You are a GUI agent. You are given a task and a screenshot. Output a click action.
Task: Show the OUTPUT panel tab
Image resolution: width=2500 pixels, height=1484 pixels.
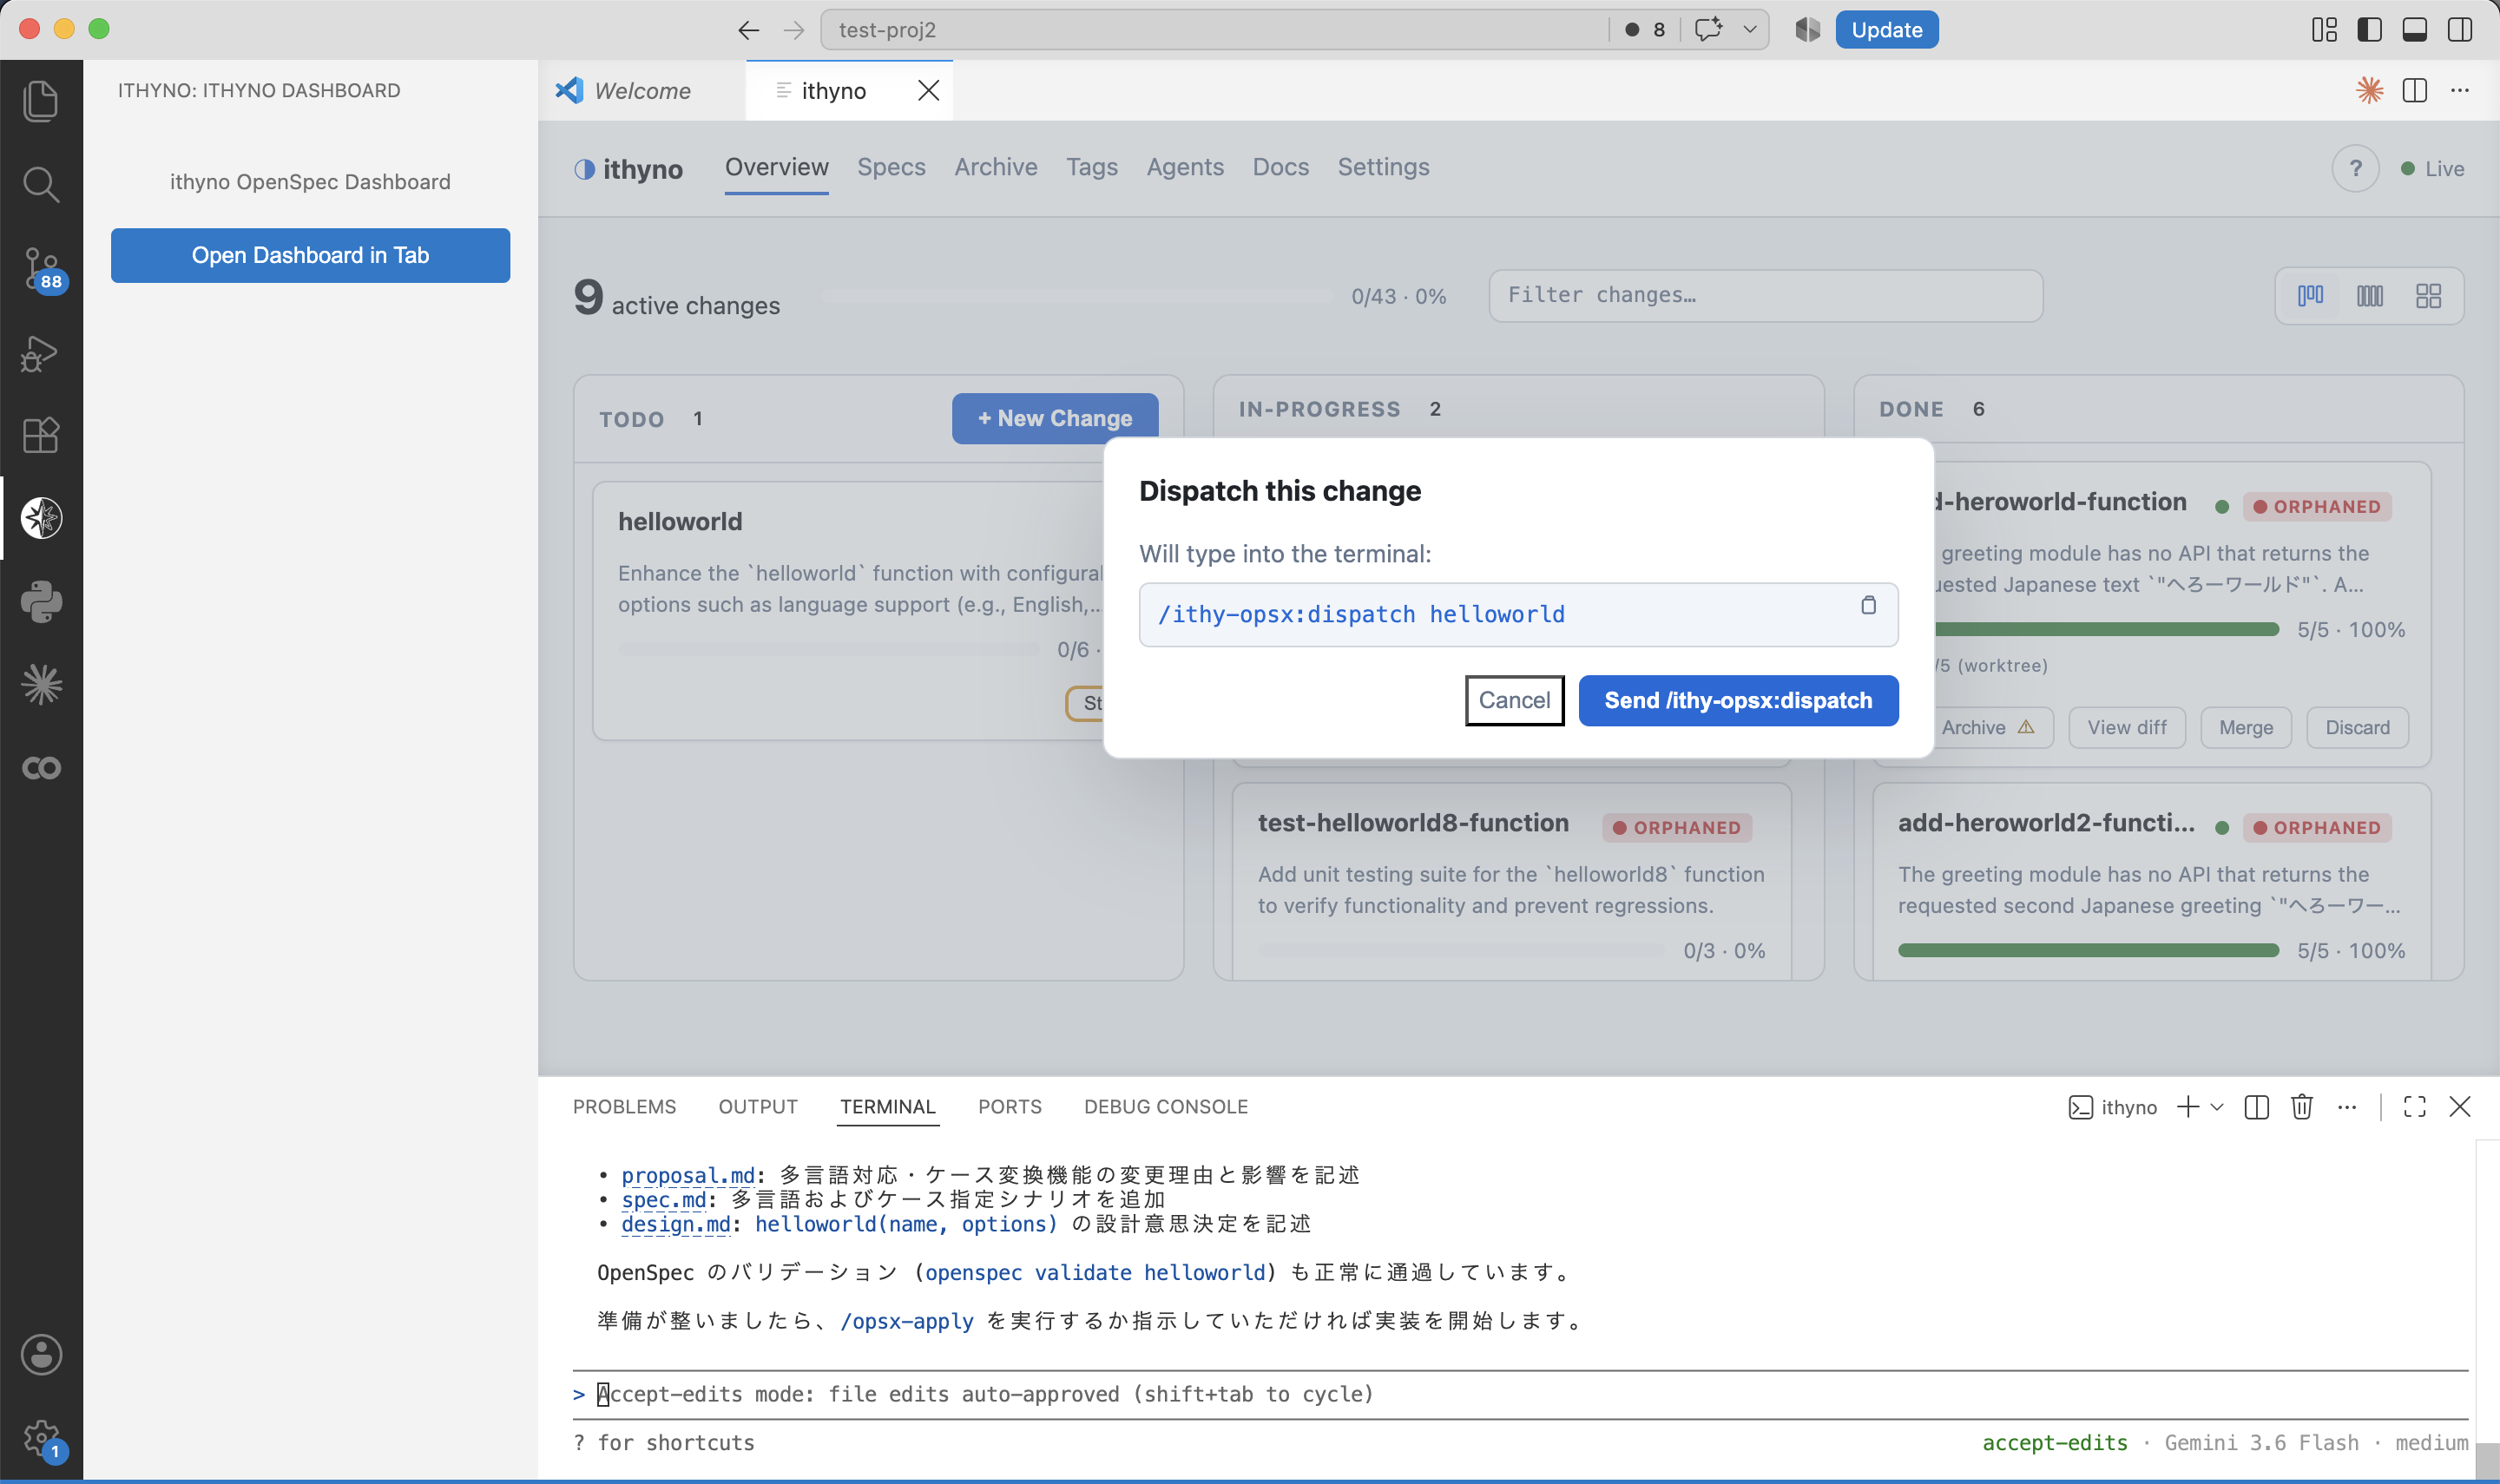[x=758, y=1107]
